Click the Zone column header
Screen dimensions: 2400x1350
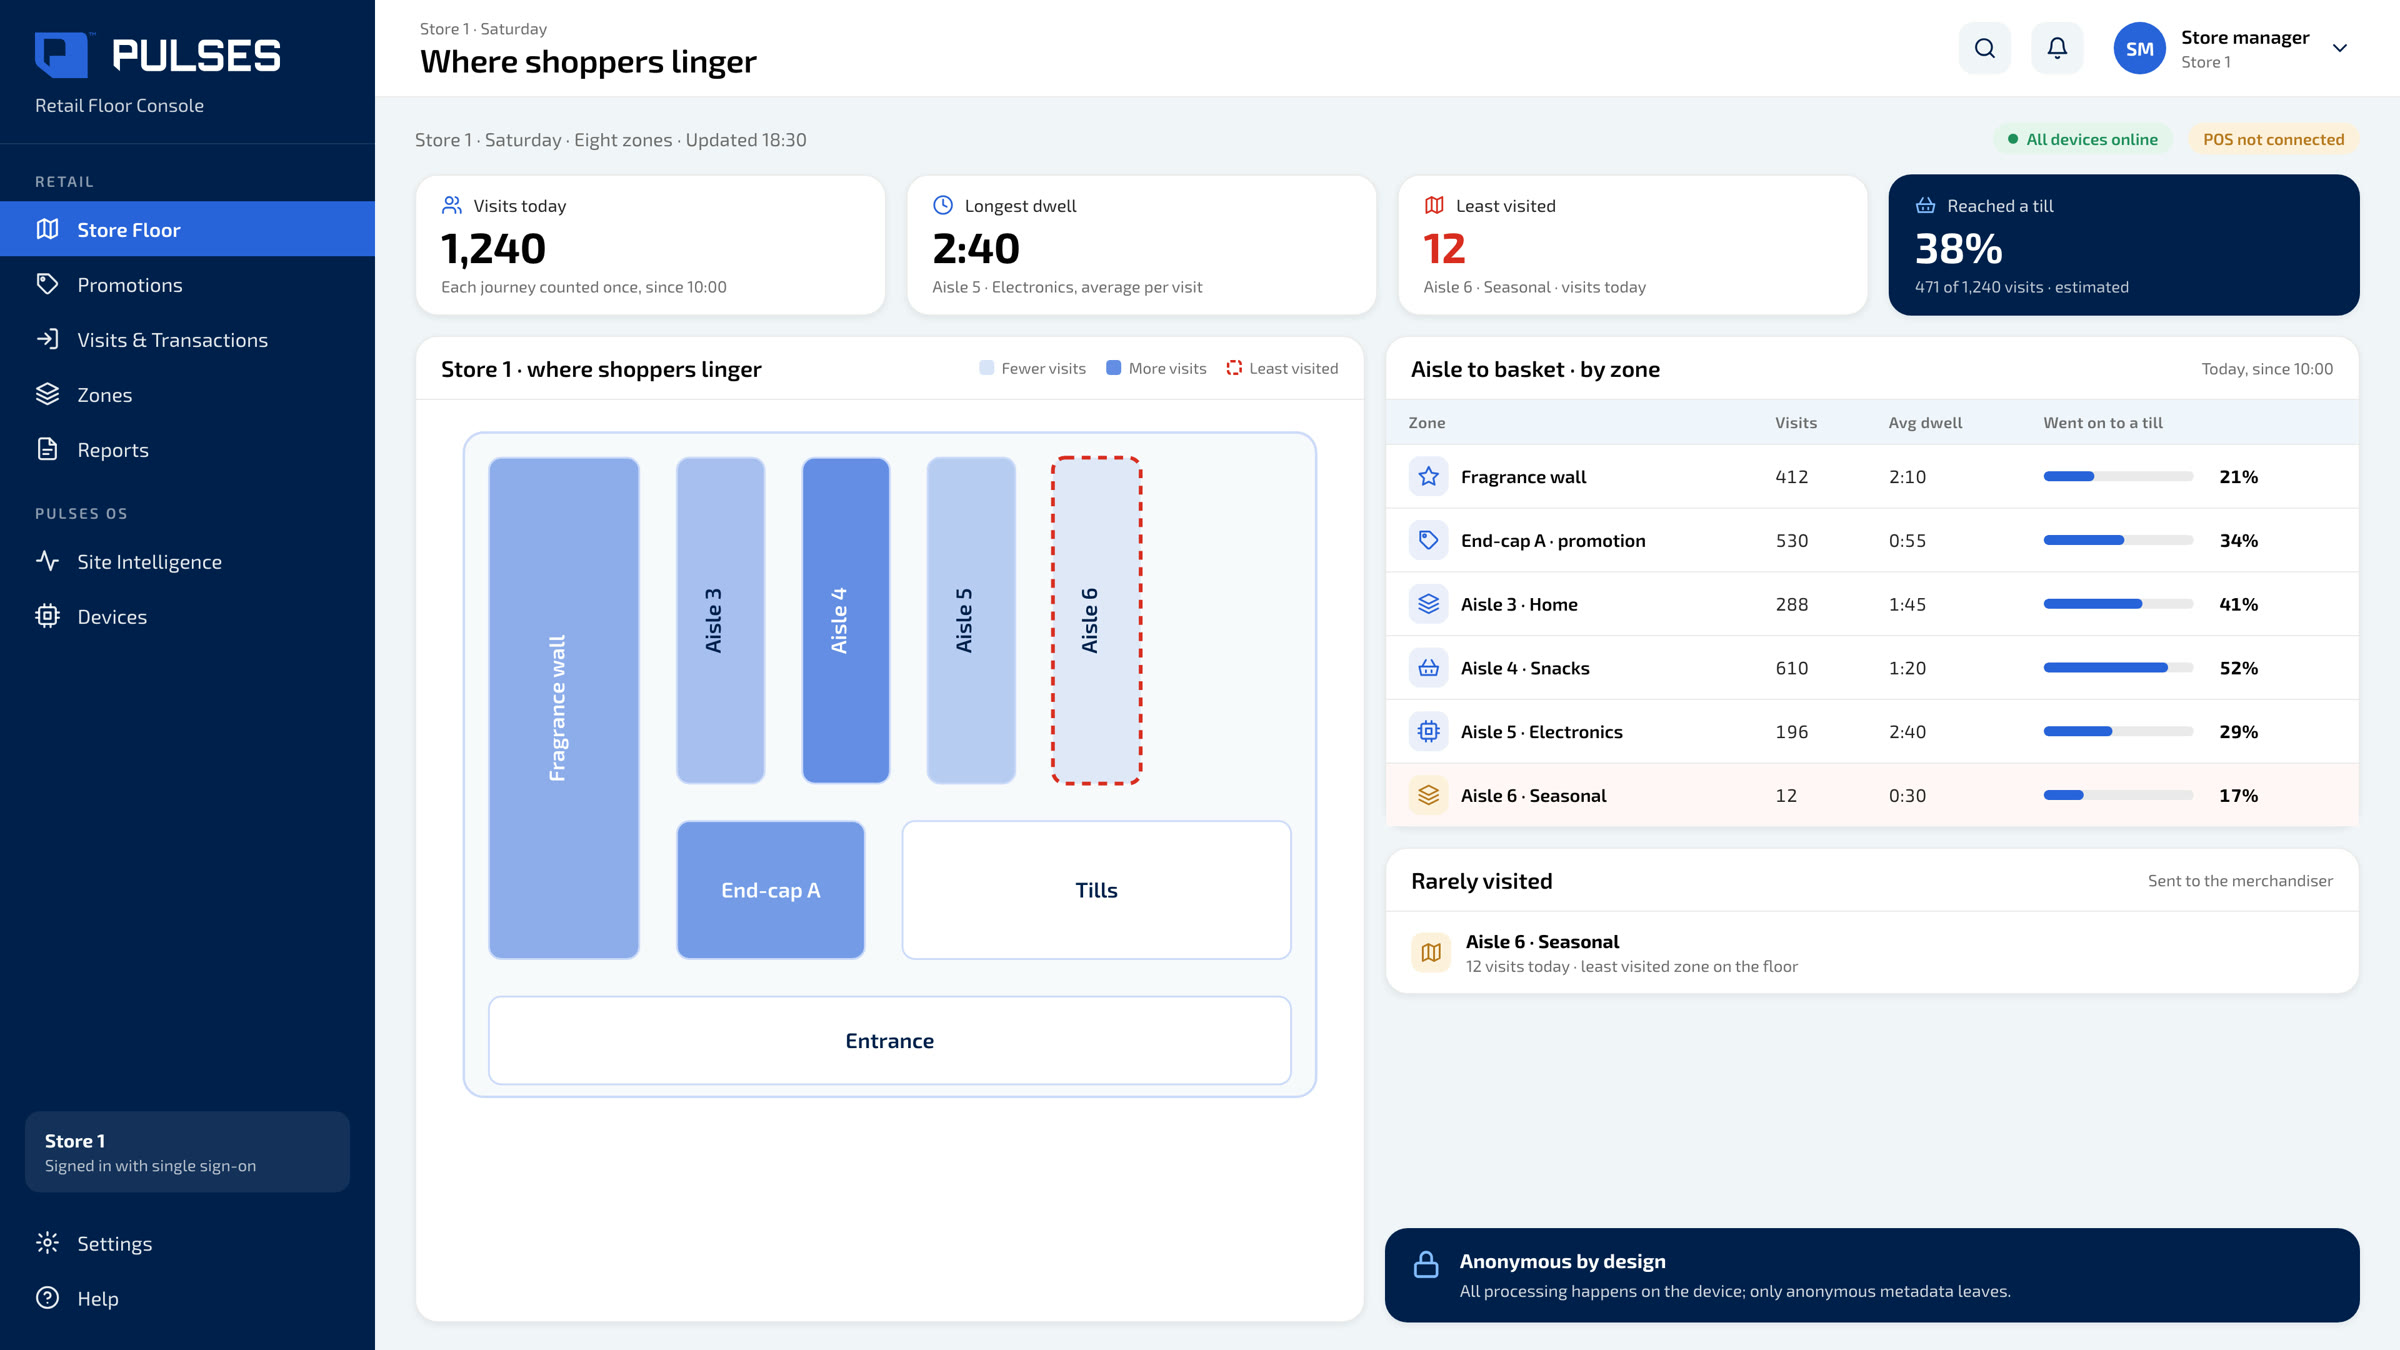point(1427,422)
